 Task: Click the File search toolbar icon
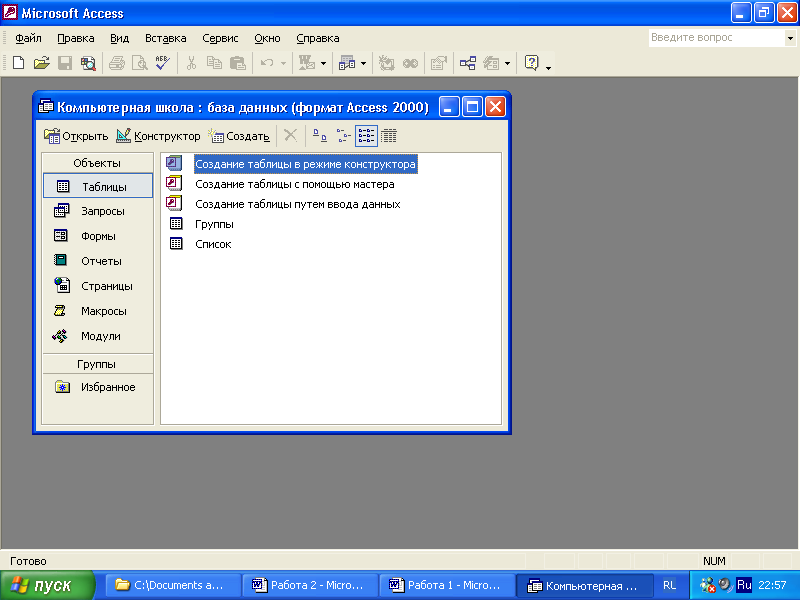[x=88, y=63]
